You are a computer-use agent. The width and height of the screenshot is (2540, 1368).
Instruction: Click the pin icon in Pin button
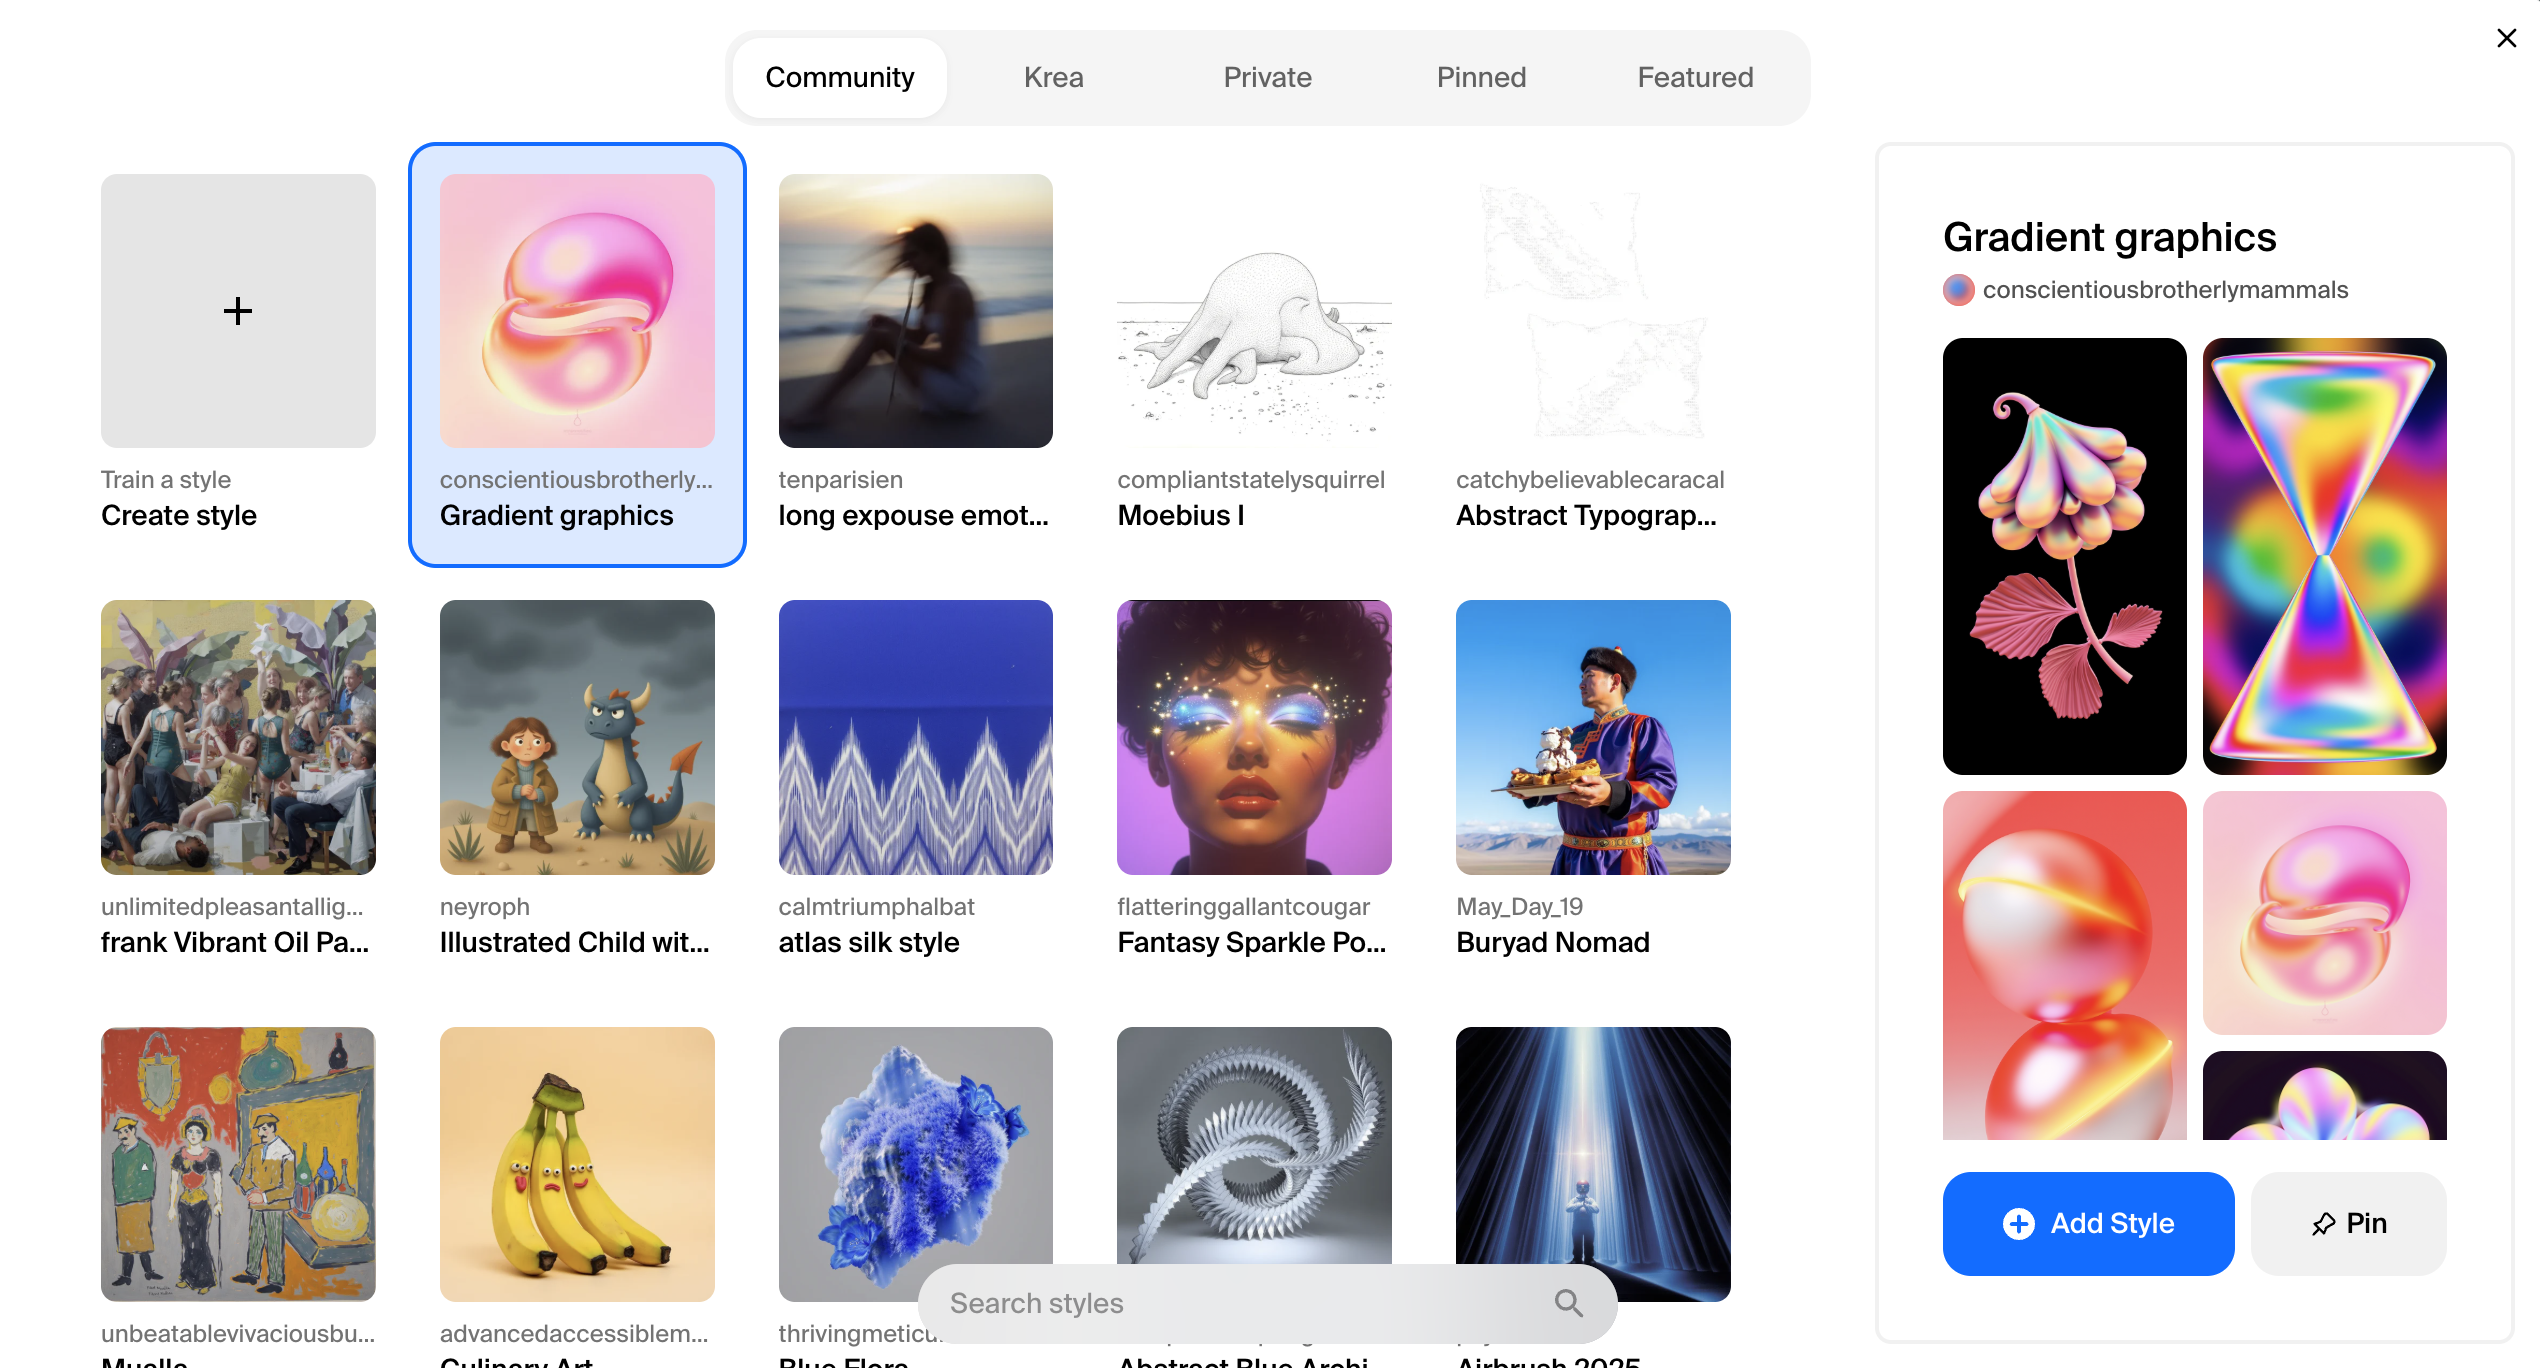(2323, 1224)
